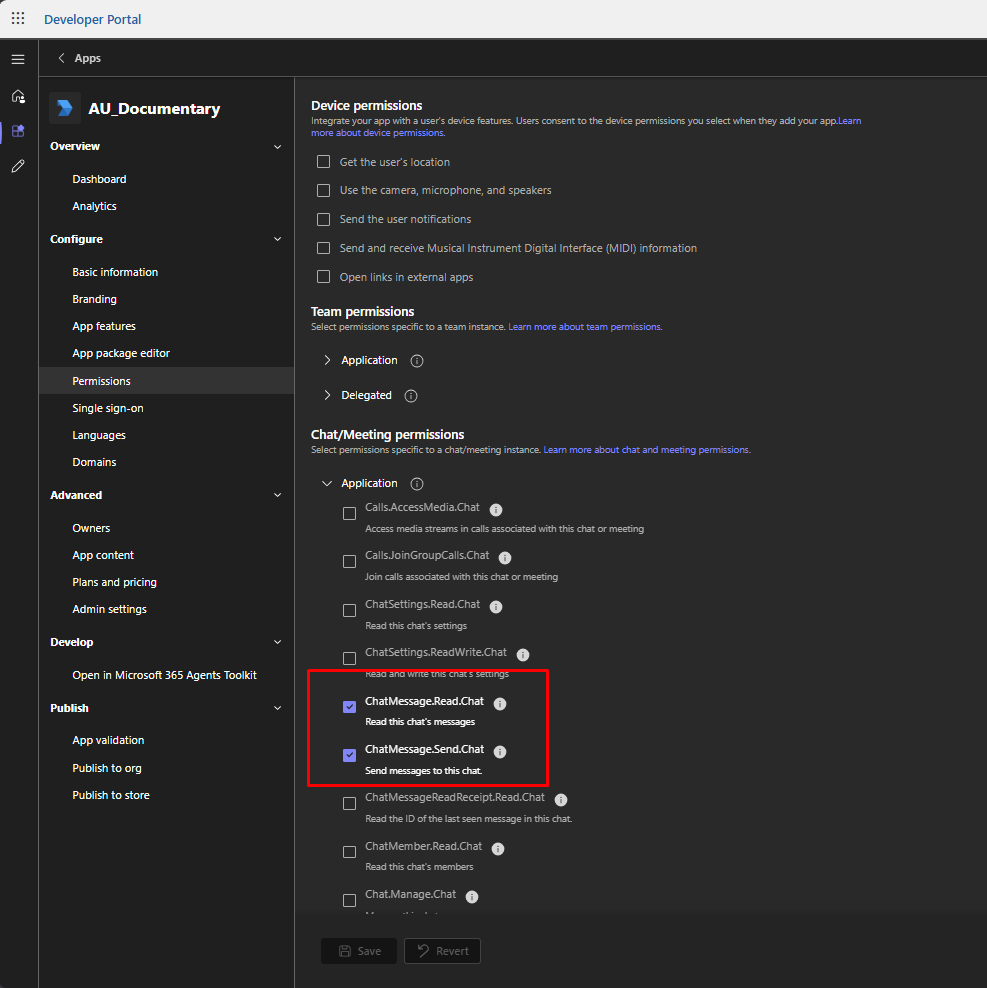Viewport: 987px width, 988px height.
Task: Expand Team permissions Application section
Action: click(327, 360)
